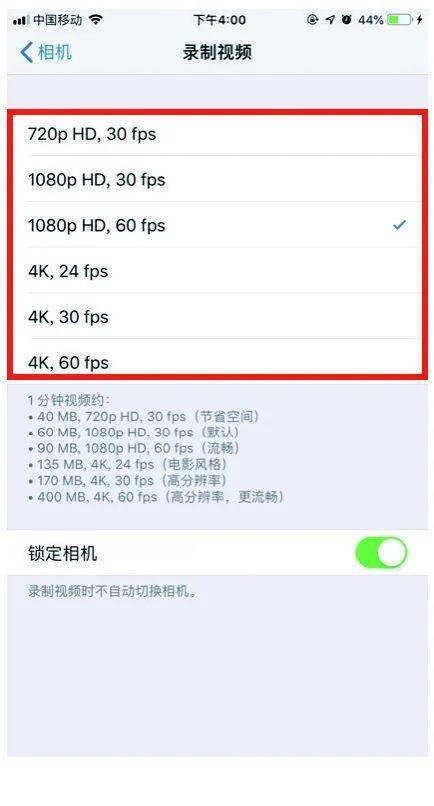Tap the checkmark on 1080p HD, 60 fps
Viewport: 434px width, 806px height.
(x=399, y=225)
